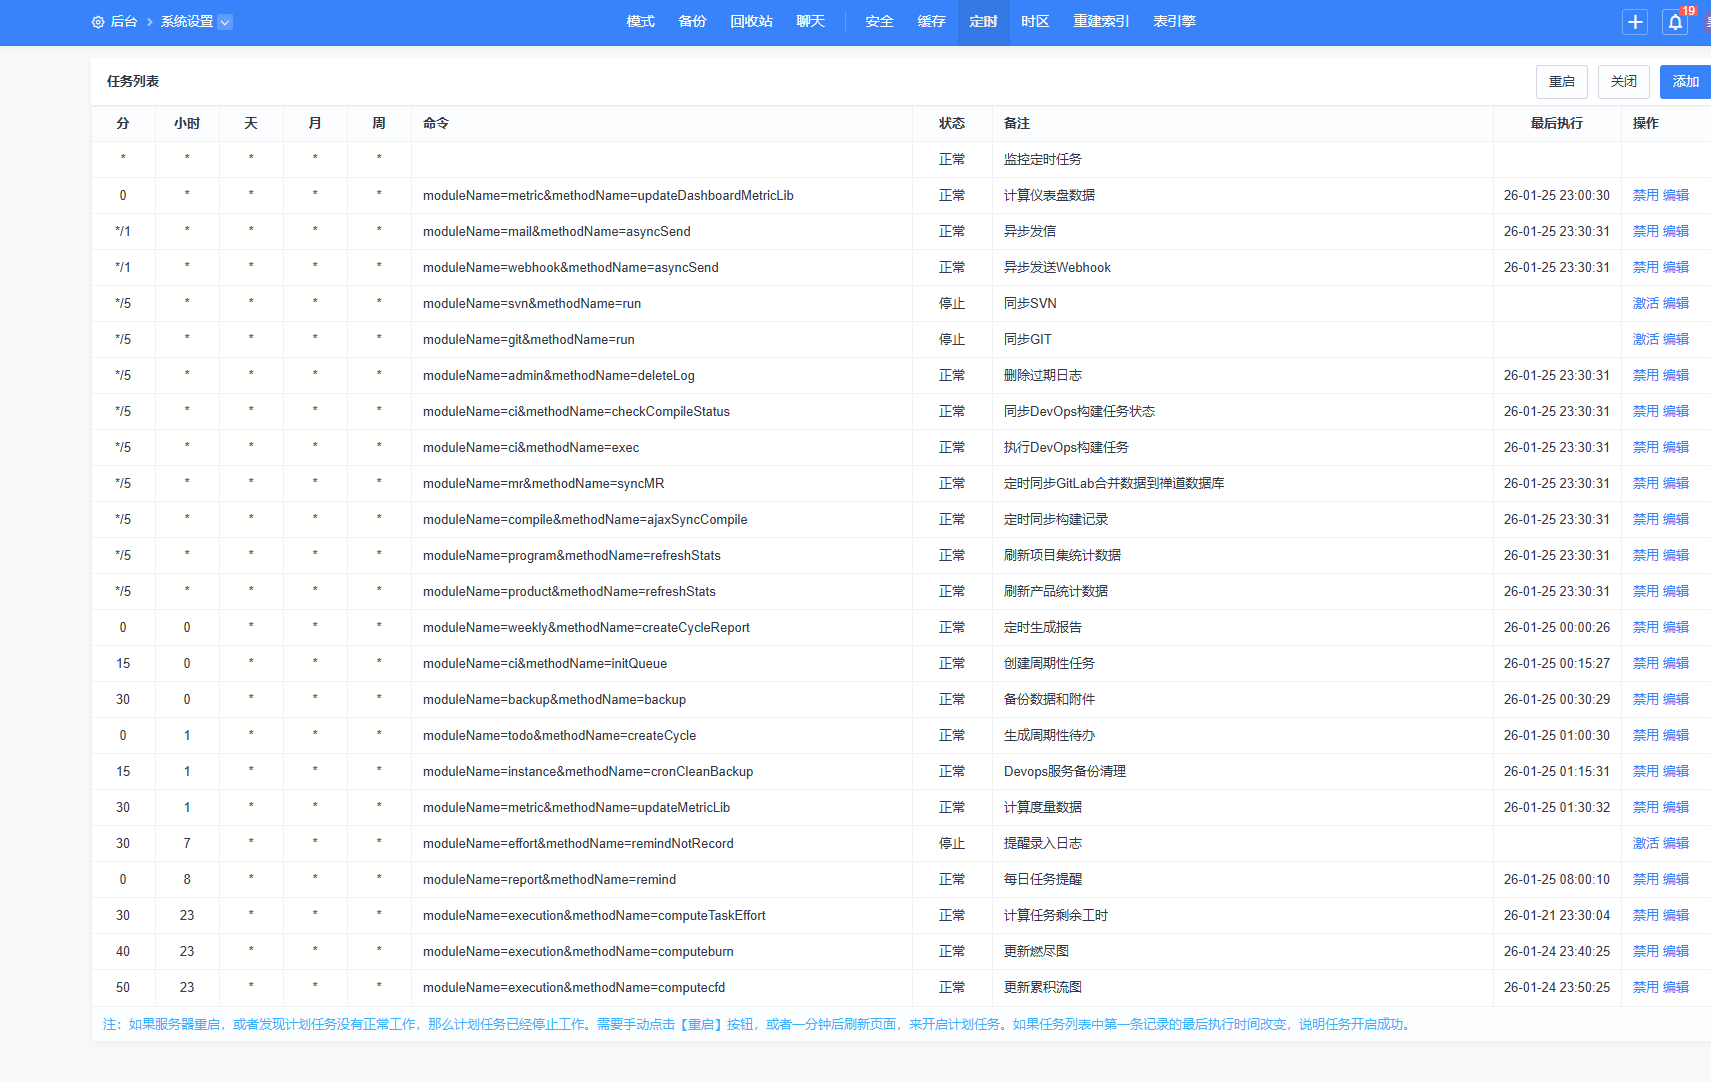This screenshot has width=1711, height=1082.
Task: Select the 停止 status of the git task
Action: click(x=952, y=340)
